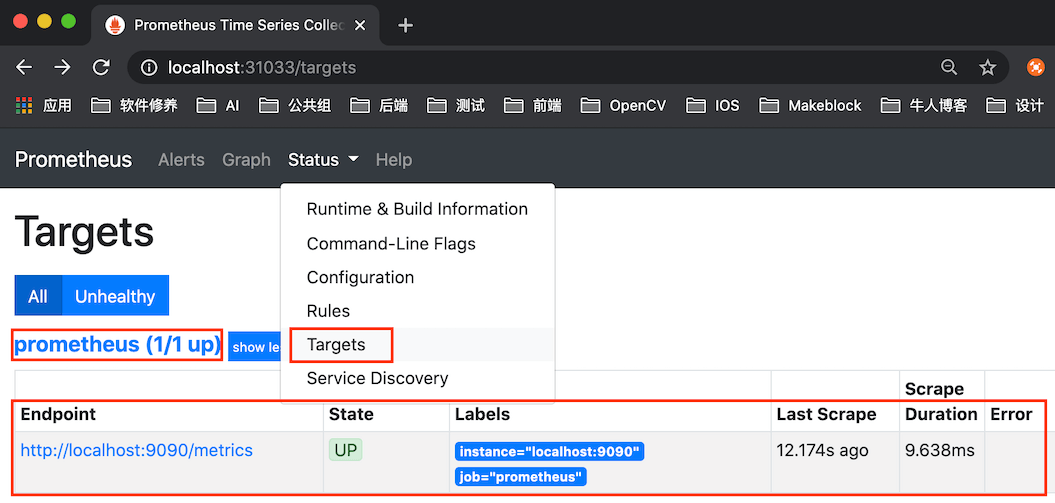The height and width of the screenshot is (503, 1055).
Task: Open the 公共组 bookmarks folder
Action: (x=295, y=106)
